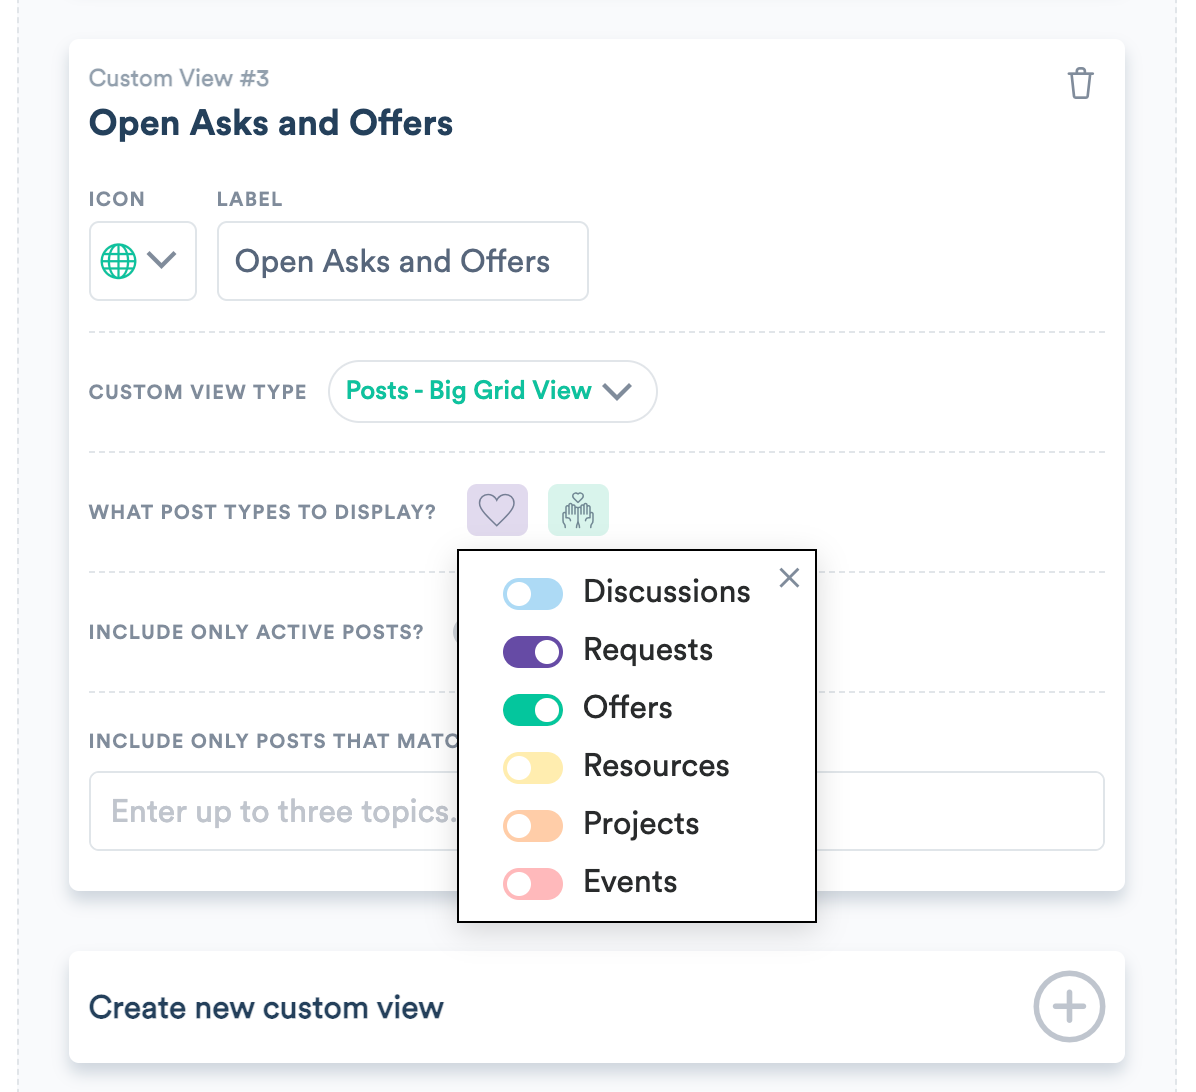Disable the Requests toggle
Image resolution: width=1196 pixels, height=1092 pixels.
click(532, 651)
